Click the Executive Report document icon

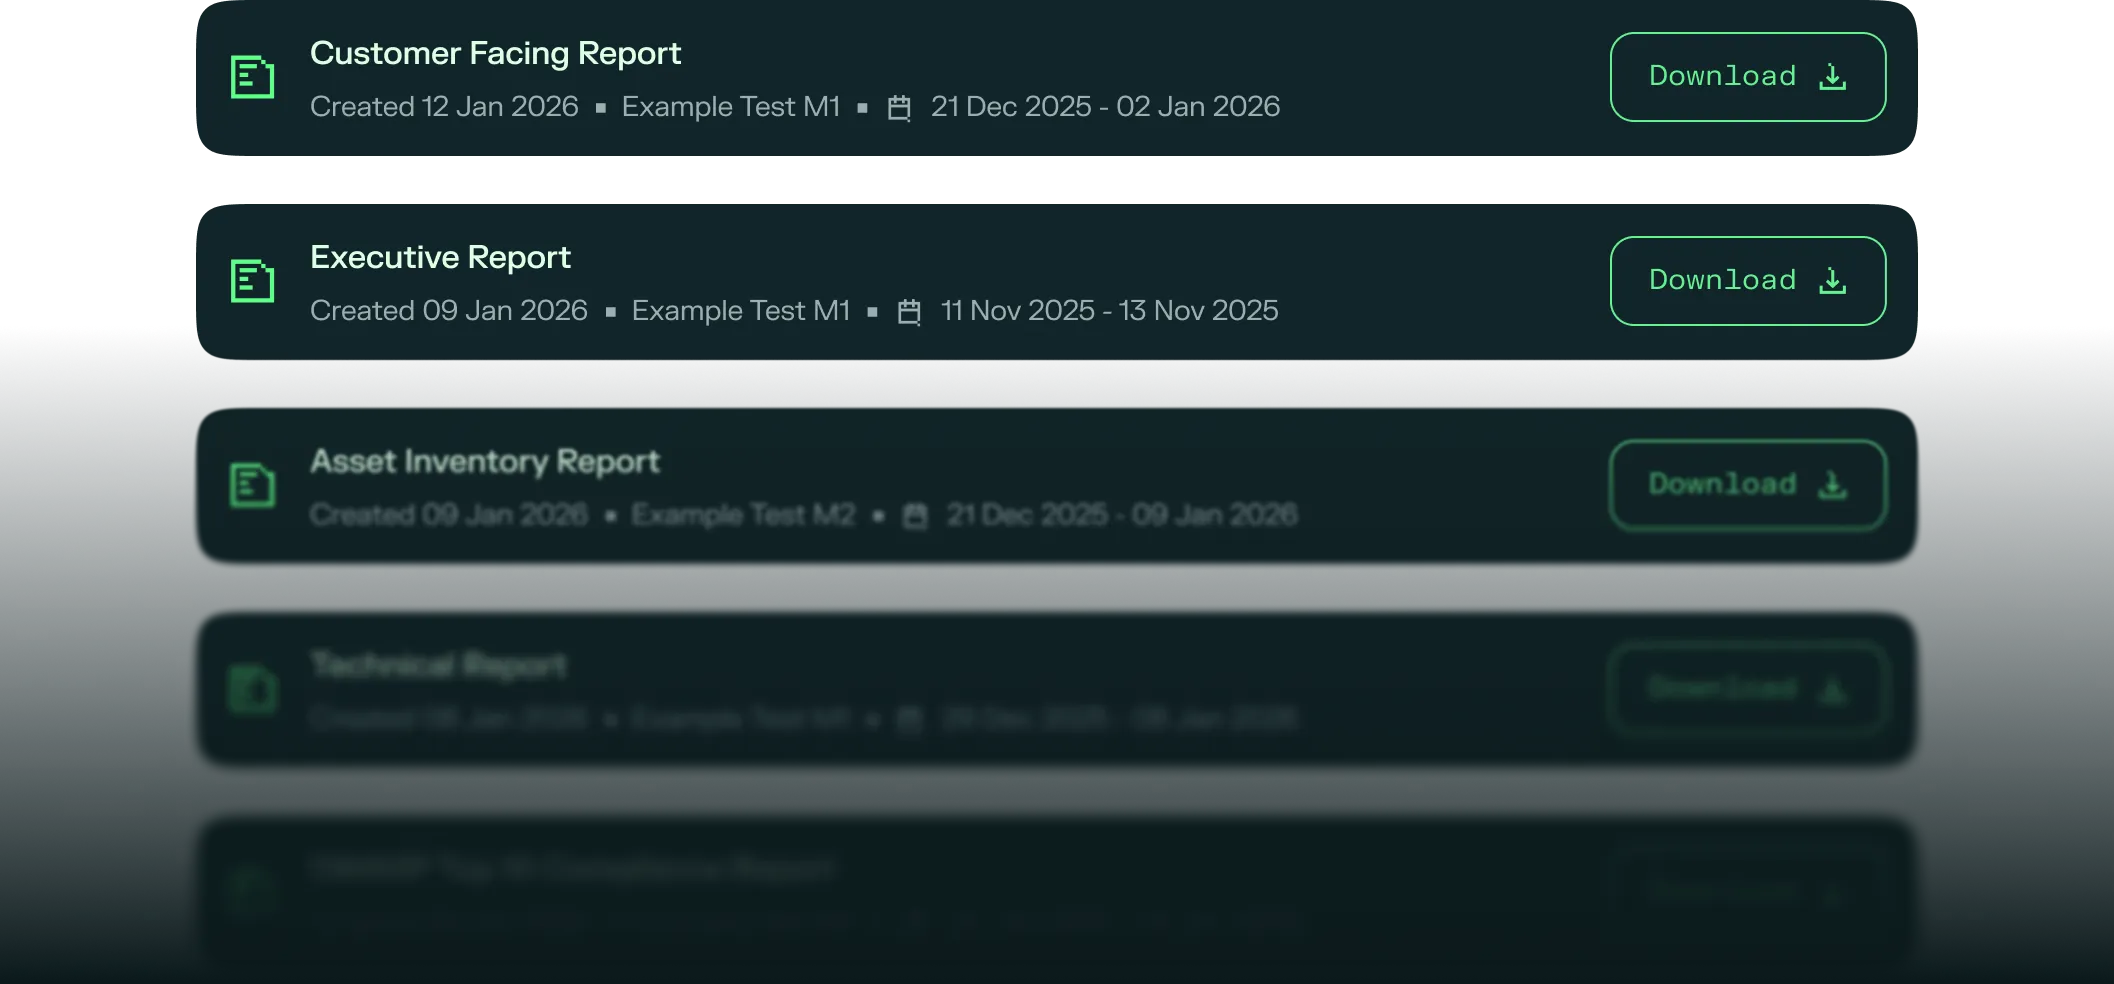[252, 281]
